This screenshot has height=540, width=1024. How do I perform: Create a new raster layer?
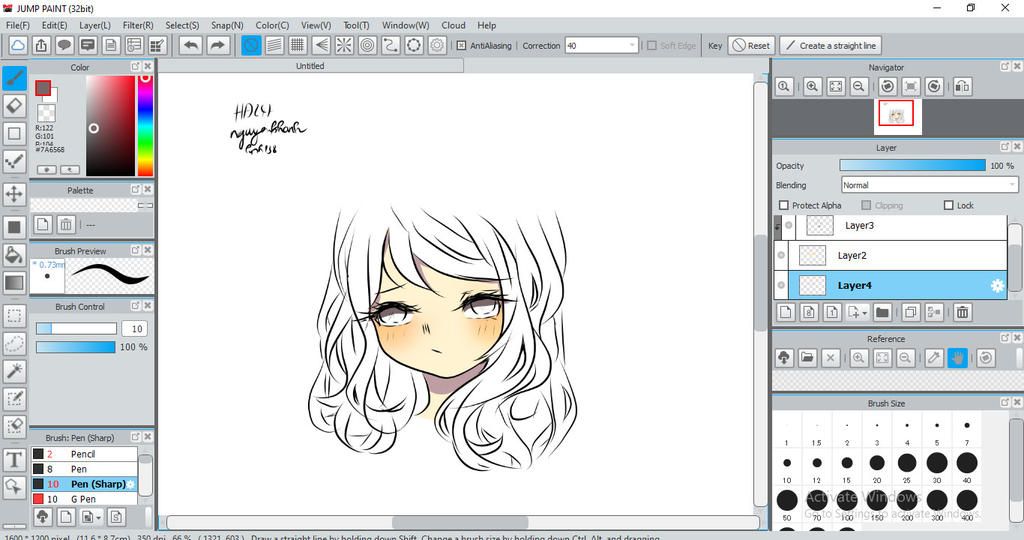[786, 312]
